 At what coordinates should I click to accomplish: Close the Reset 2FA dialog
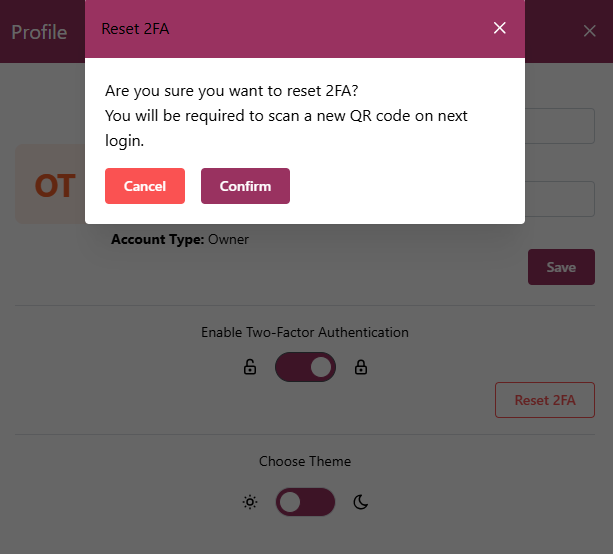[500, 28]
